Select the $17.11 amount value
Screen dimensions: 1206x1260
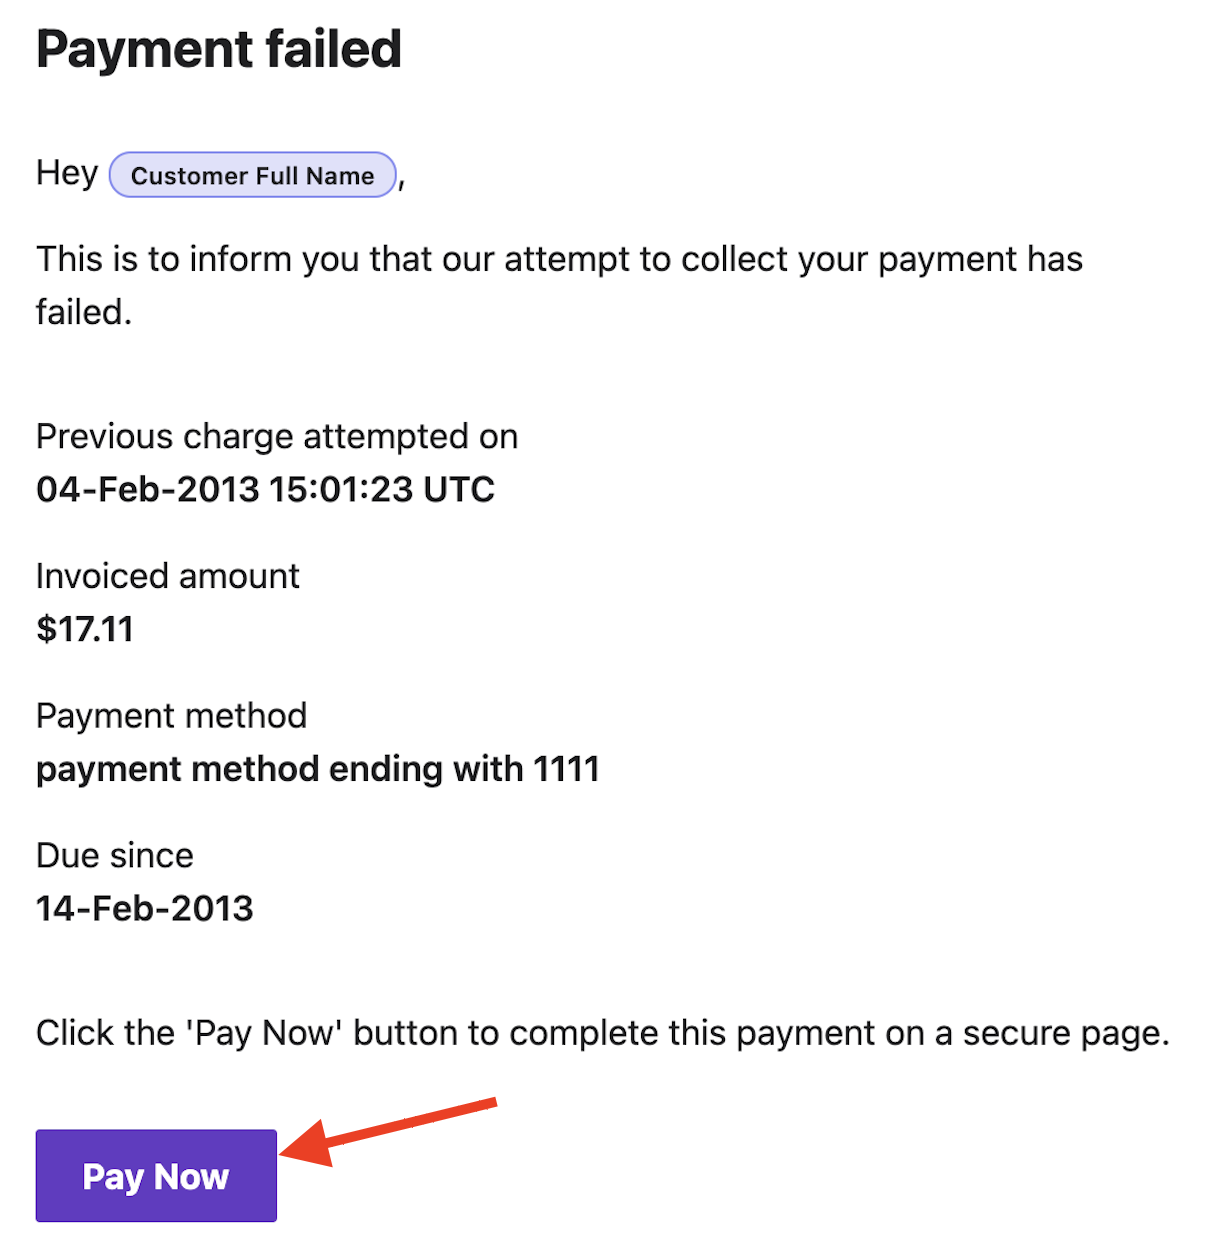tap(85, 629)
